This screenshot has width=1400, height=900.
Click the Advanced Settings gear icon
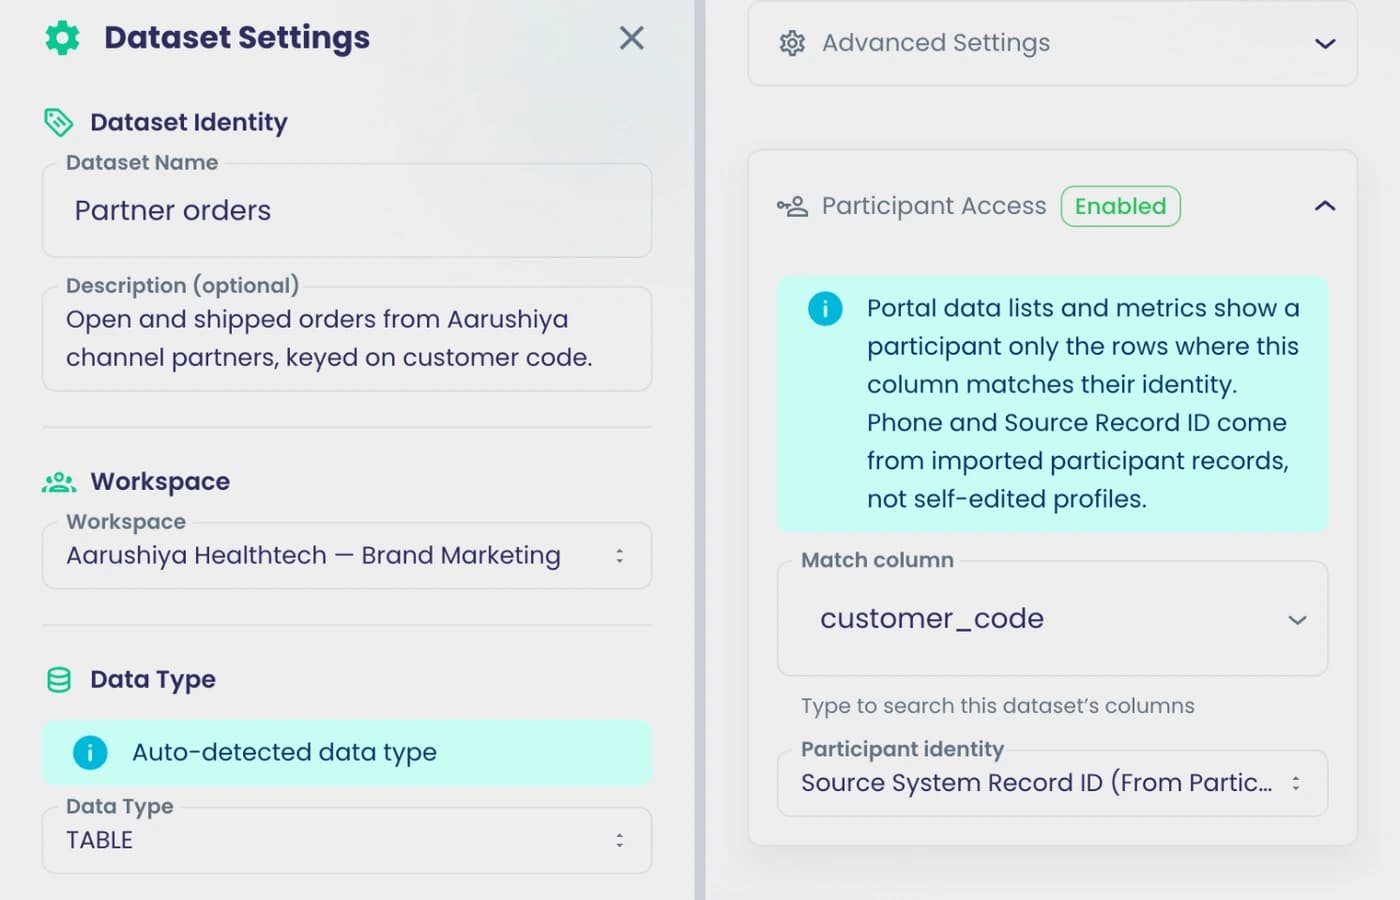[792, 43]
